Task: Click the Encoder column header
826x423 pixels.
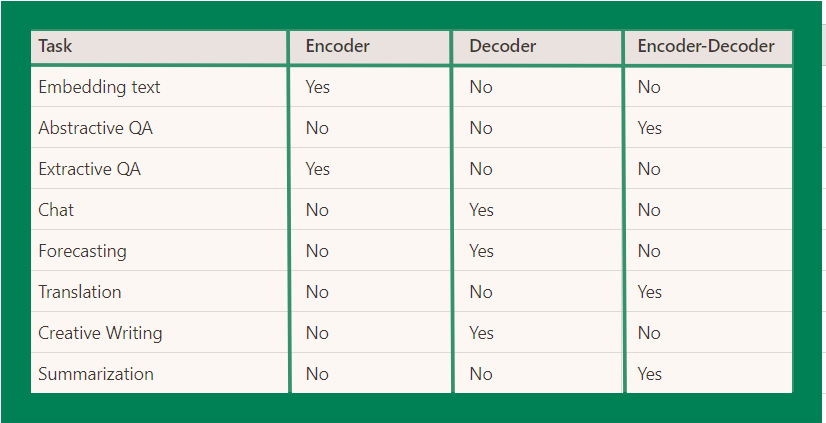Action: (337, 46)
